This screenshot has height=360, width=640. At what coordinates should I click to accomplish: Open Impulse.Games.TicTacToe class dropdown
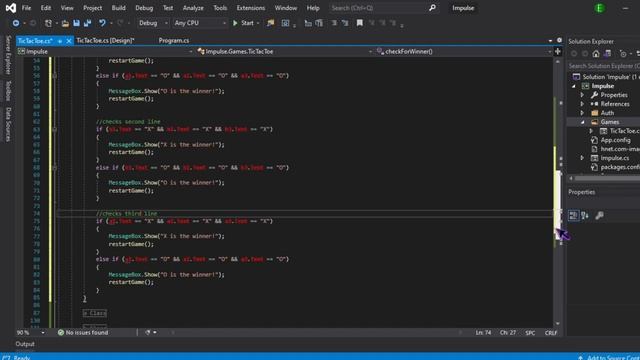(284, 51)
